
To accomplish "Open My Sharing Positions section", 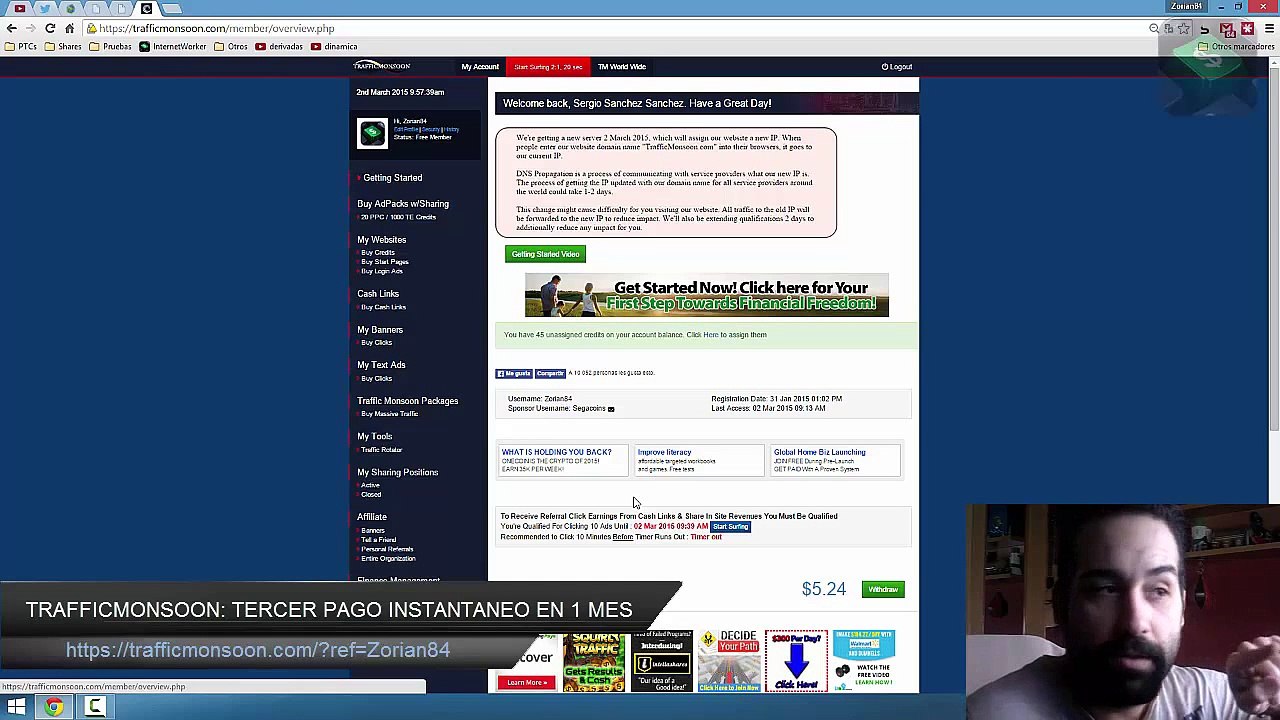I will pyautogui.click(x=398, y=472).
